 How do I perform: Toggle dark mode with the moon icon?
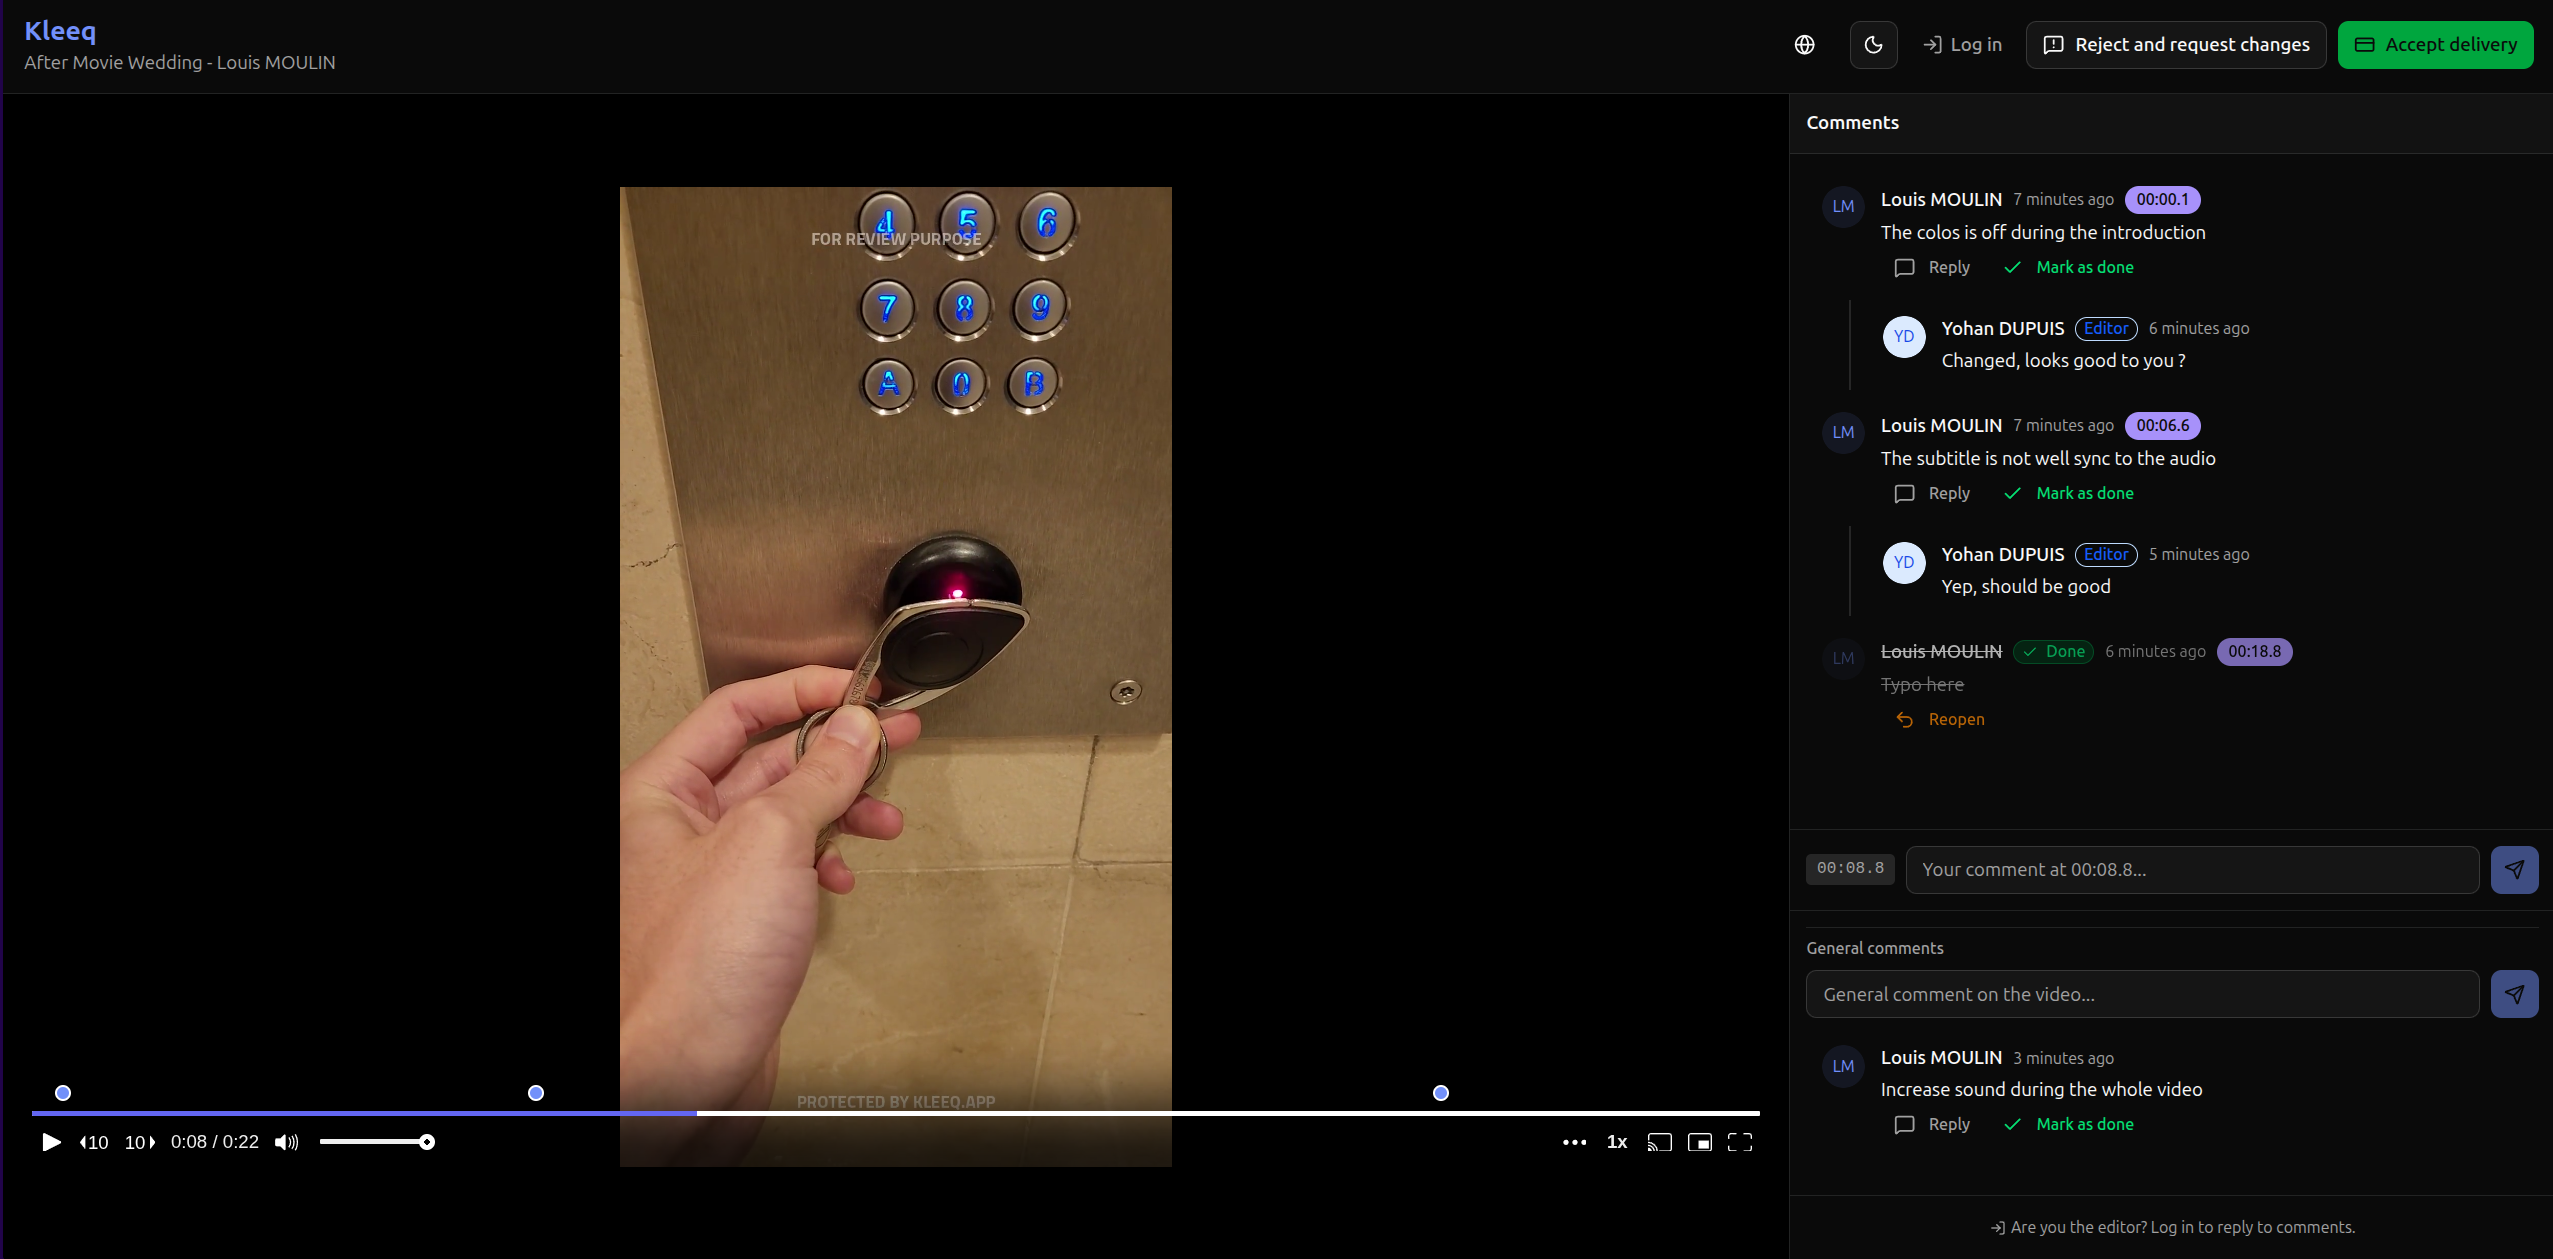1872,44
